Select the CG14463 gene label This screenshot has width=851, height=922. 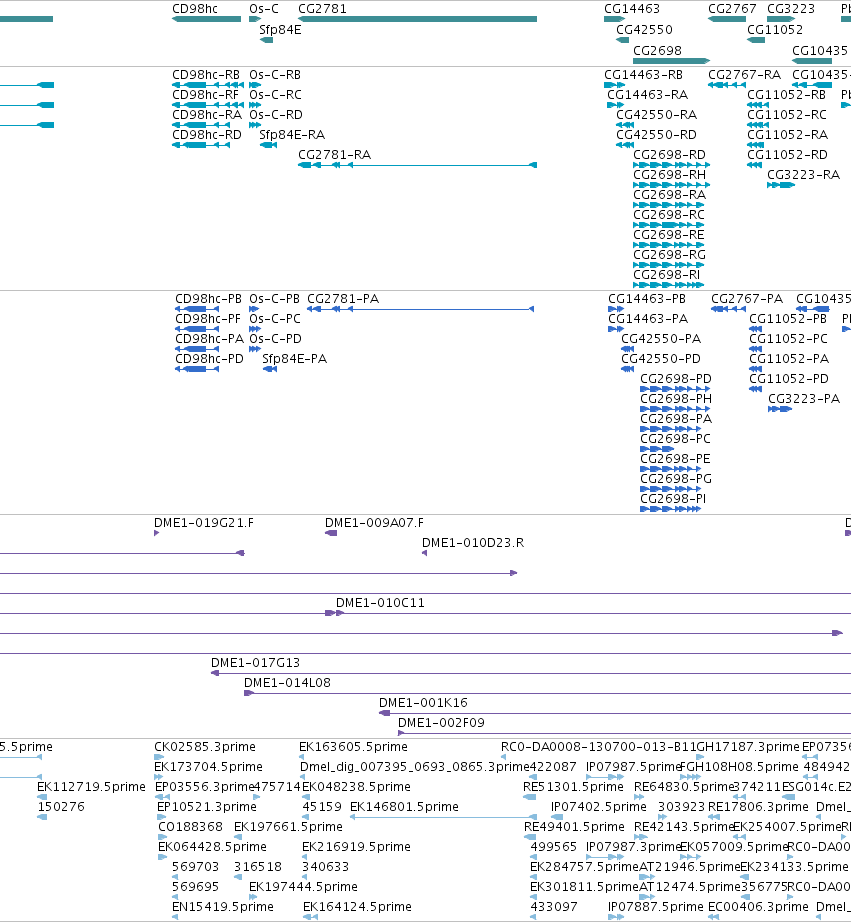click(632, 9)
